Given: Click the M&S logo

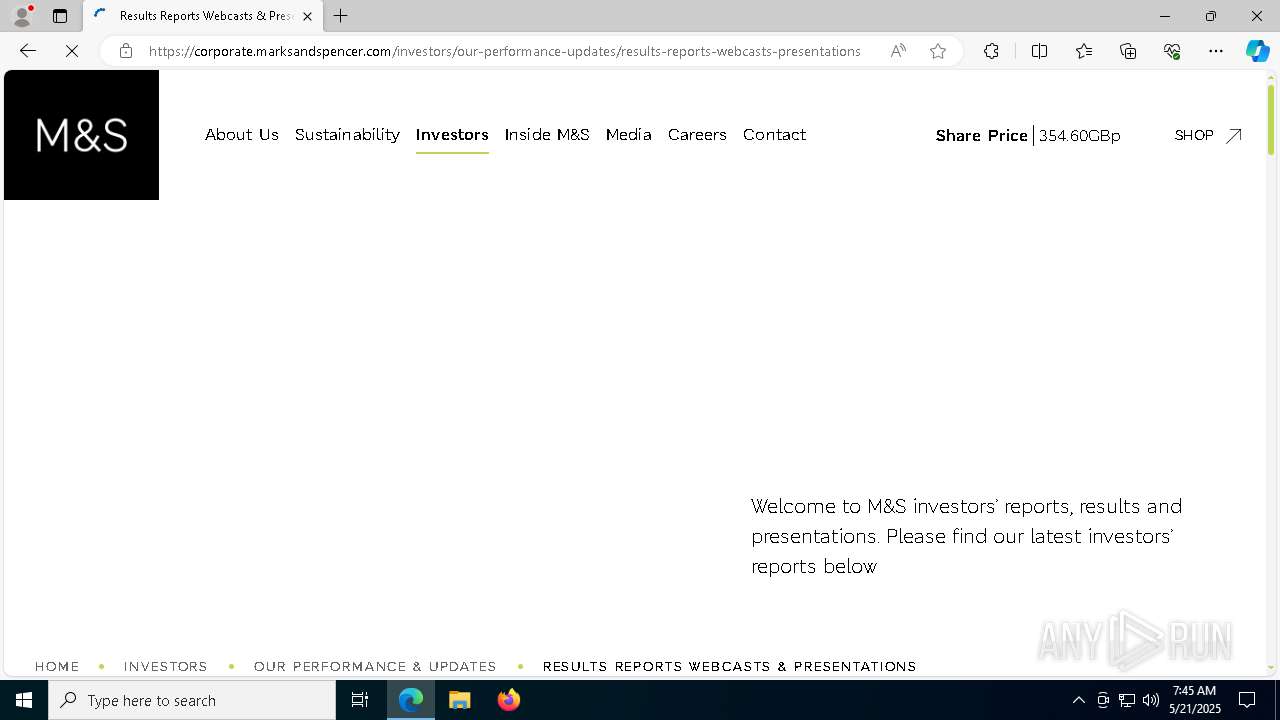Looking at the screenshot, I should [81, 135].
